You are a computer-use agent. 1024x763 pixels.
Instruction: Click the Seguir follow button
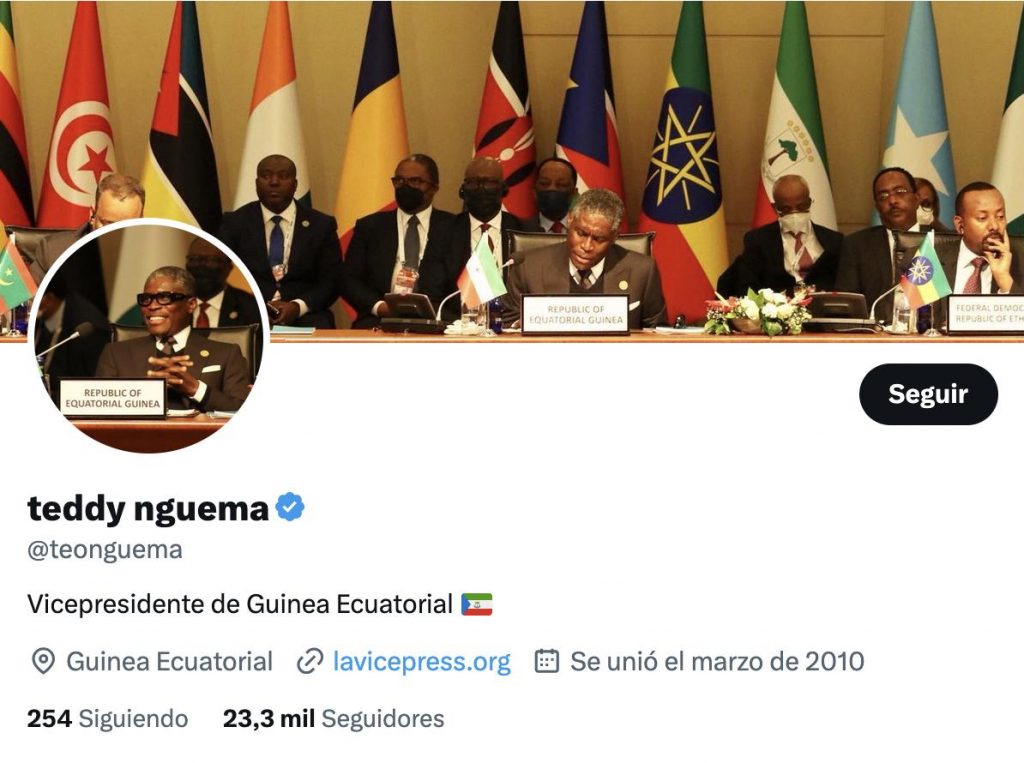pyautogui.click(x=928, y=394)
